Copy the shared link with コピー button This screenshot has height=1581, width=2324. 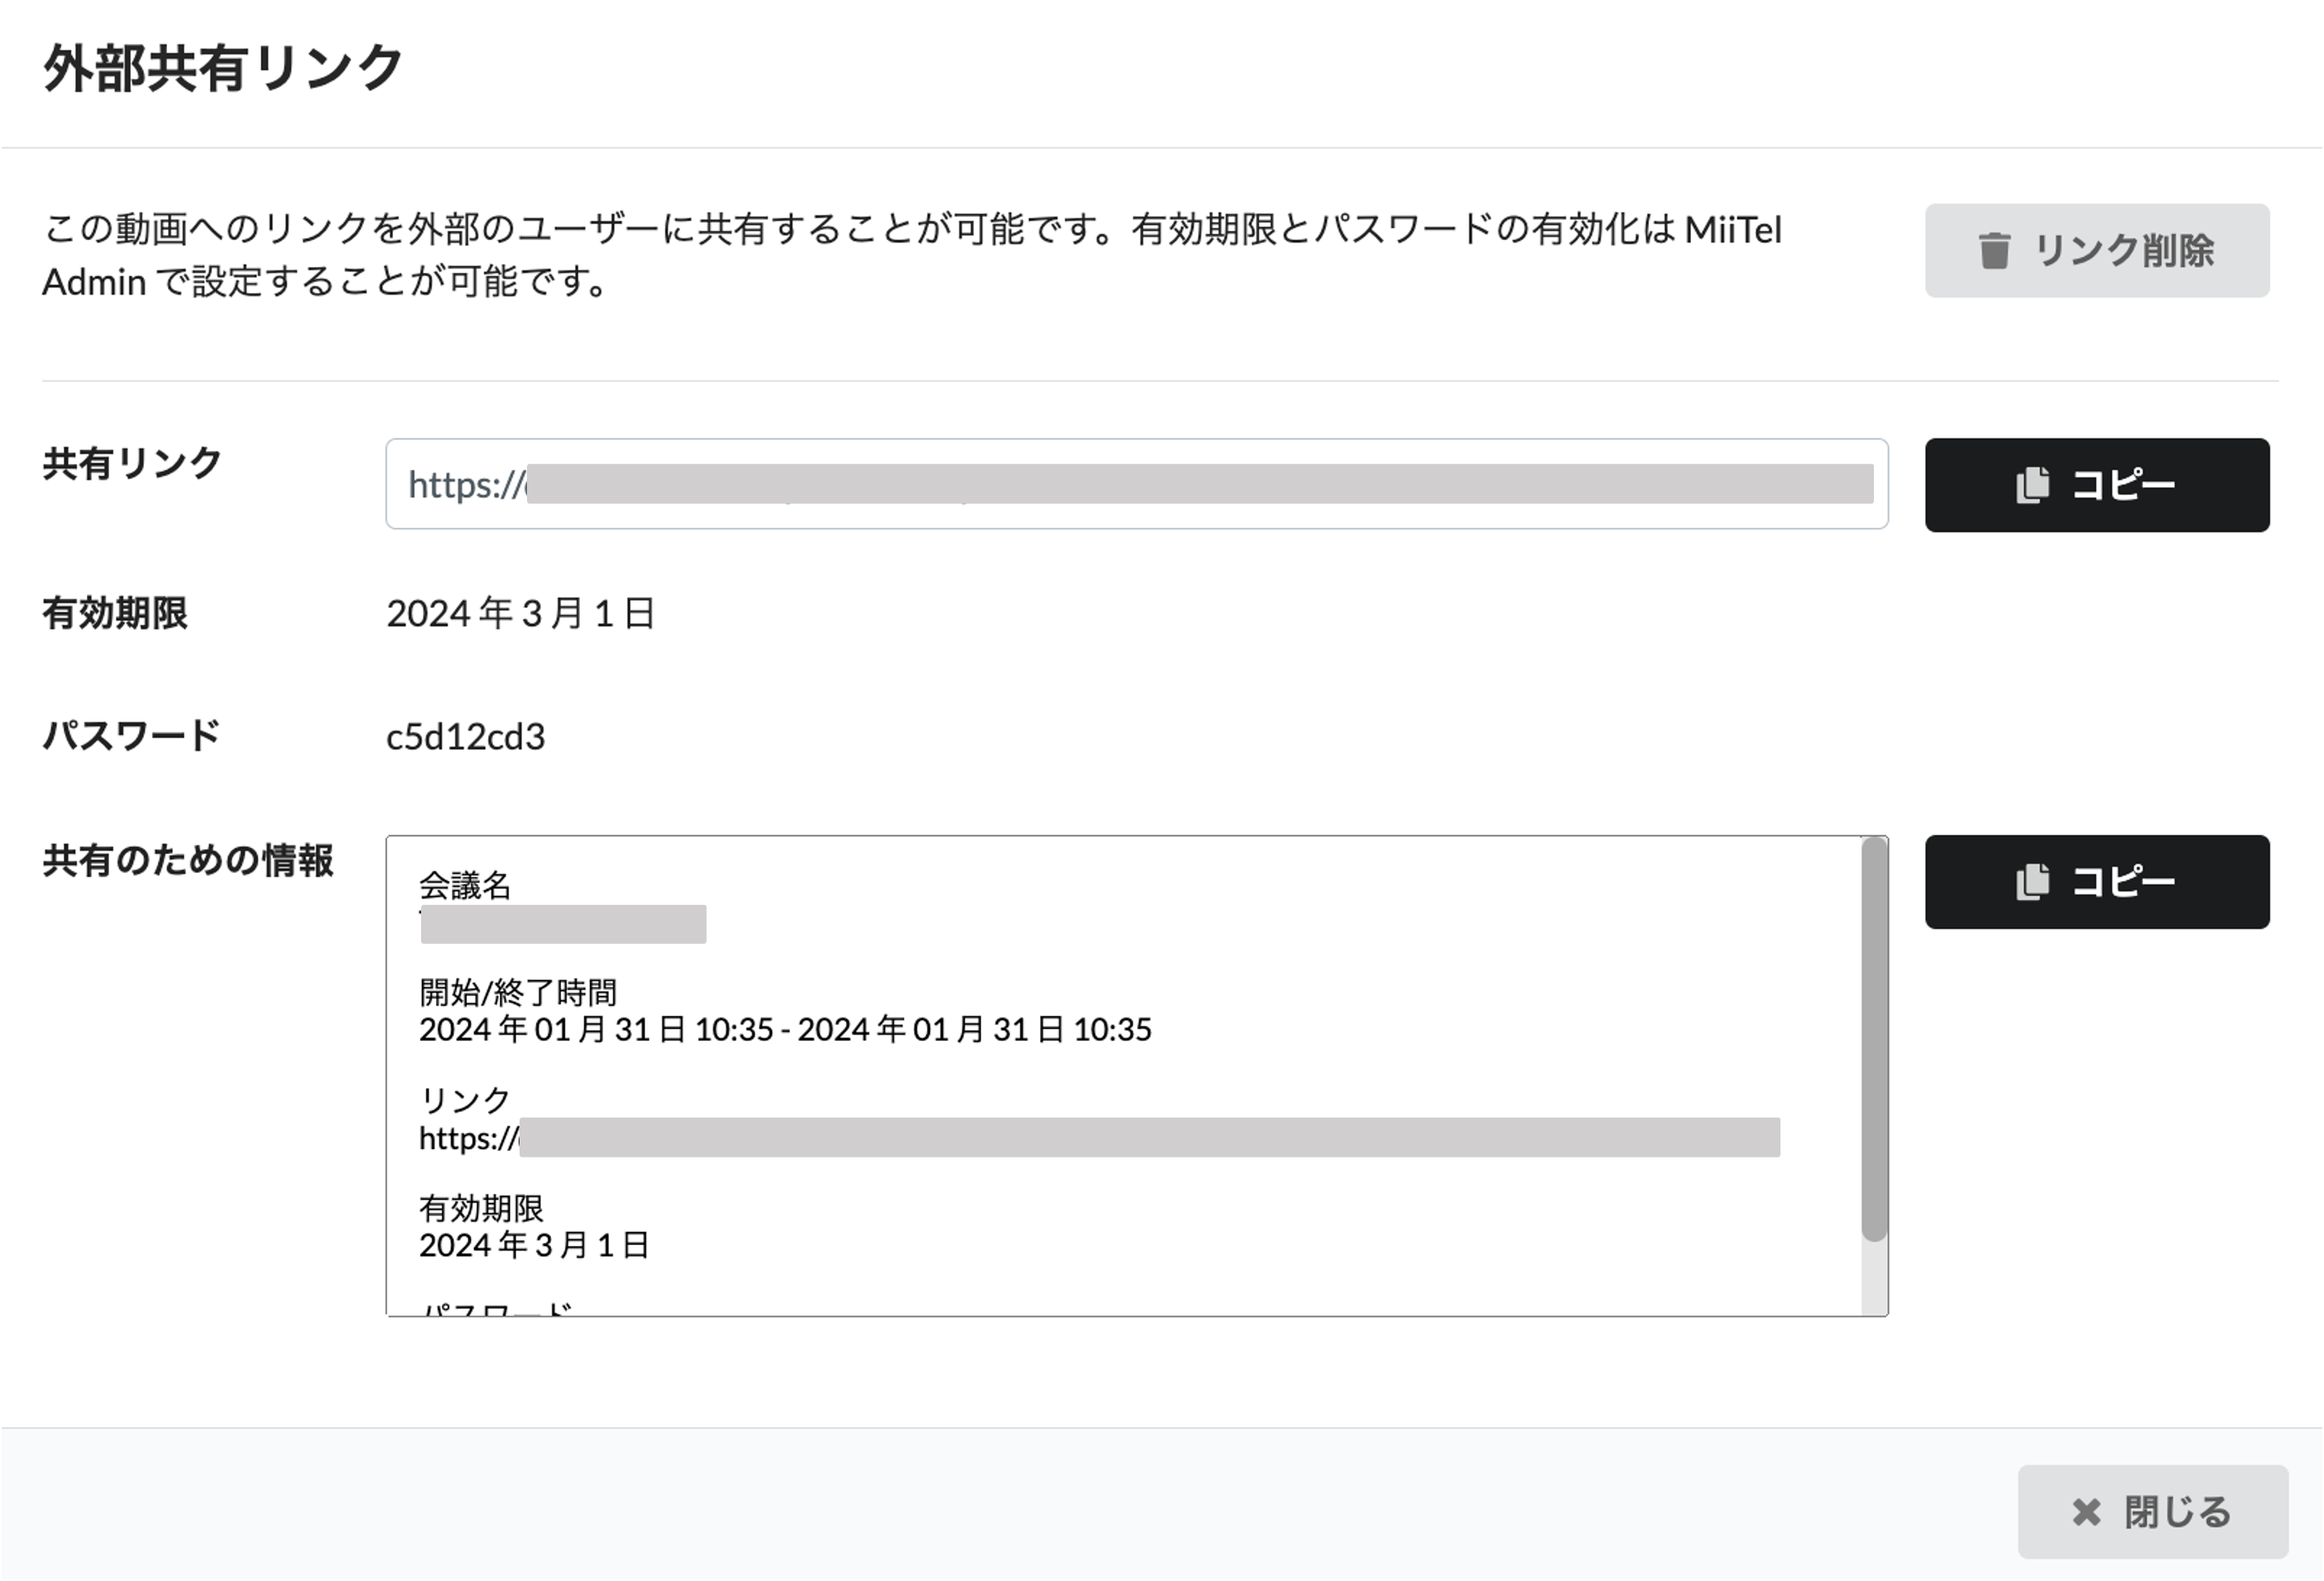2097,485
